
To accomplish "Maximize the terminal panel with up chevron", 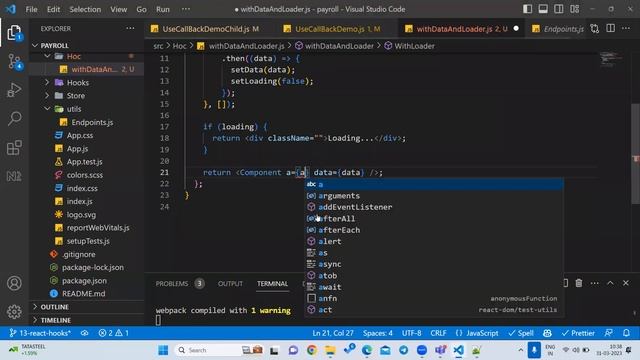I will click(x=610, y=283).
